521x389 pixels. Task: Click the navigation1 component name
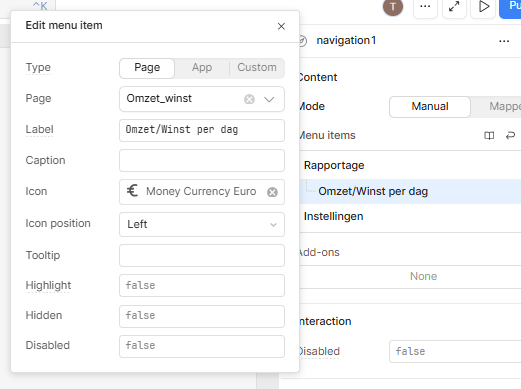[346, 40]
